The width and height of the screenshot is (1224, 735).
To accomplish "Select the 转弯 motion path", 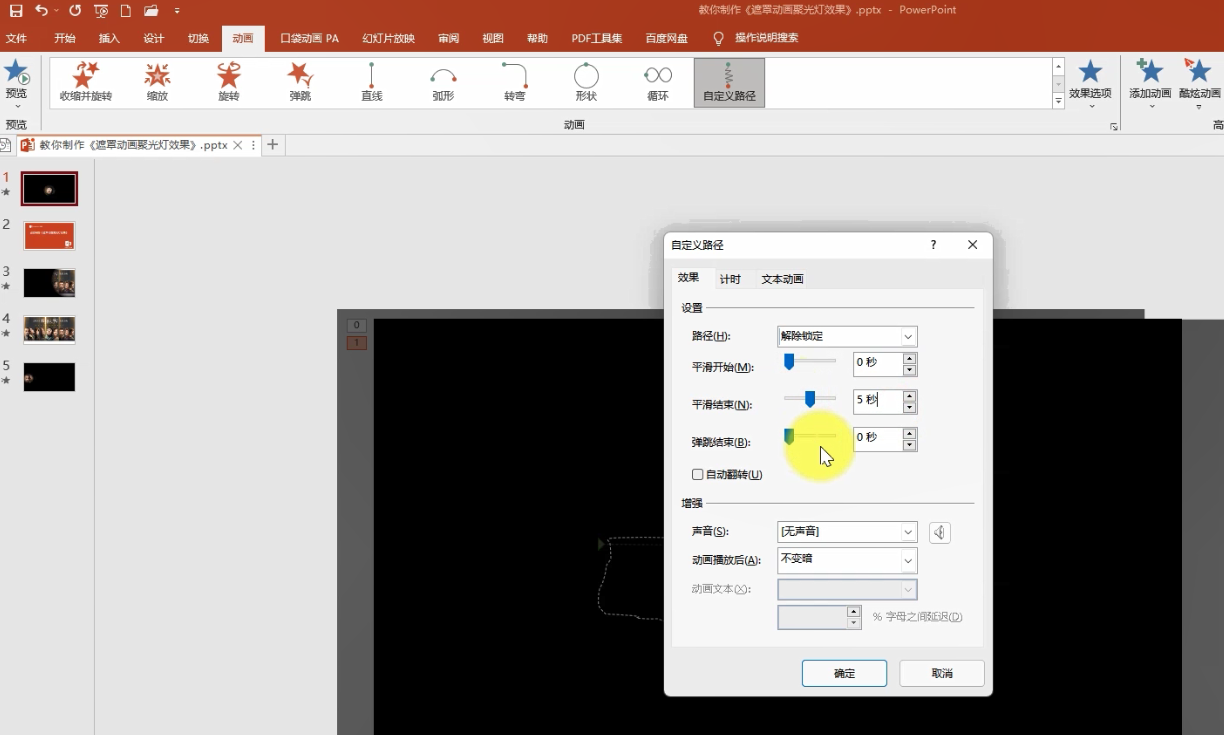I will click(x=515, y=81).
